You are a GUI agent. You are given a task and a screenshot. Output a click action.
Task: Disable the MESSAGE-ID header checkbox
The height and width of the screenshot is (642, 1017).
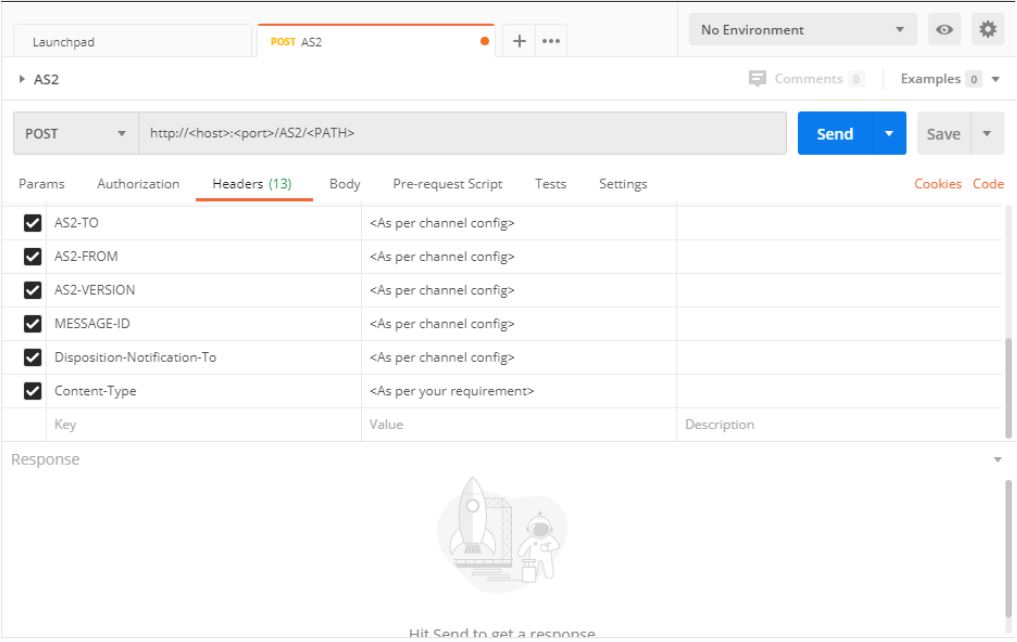coord(32,324)
